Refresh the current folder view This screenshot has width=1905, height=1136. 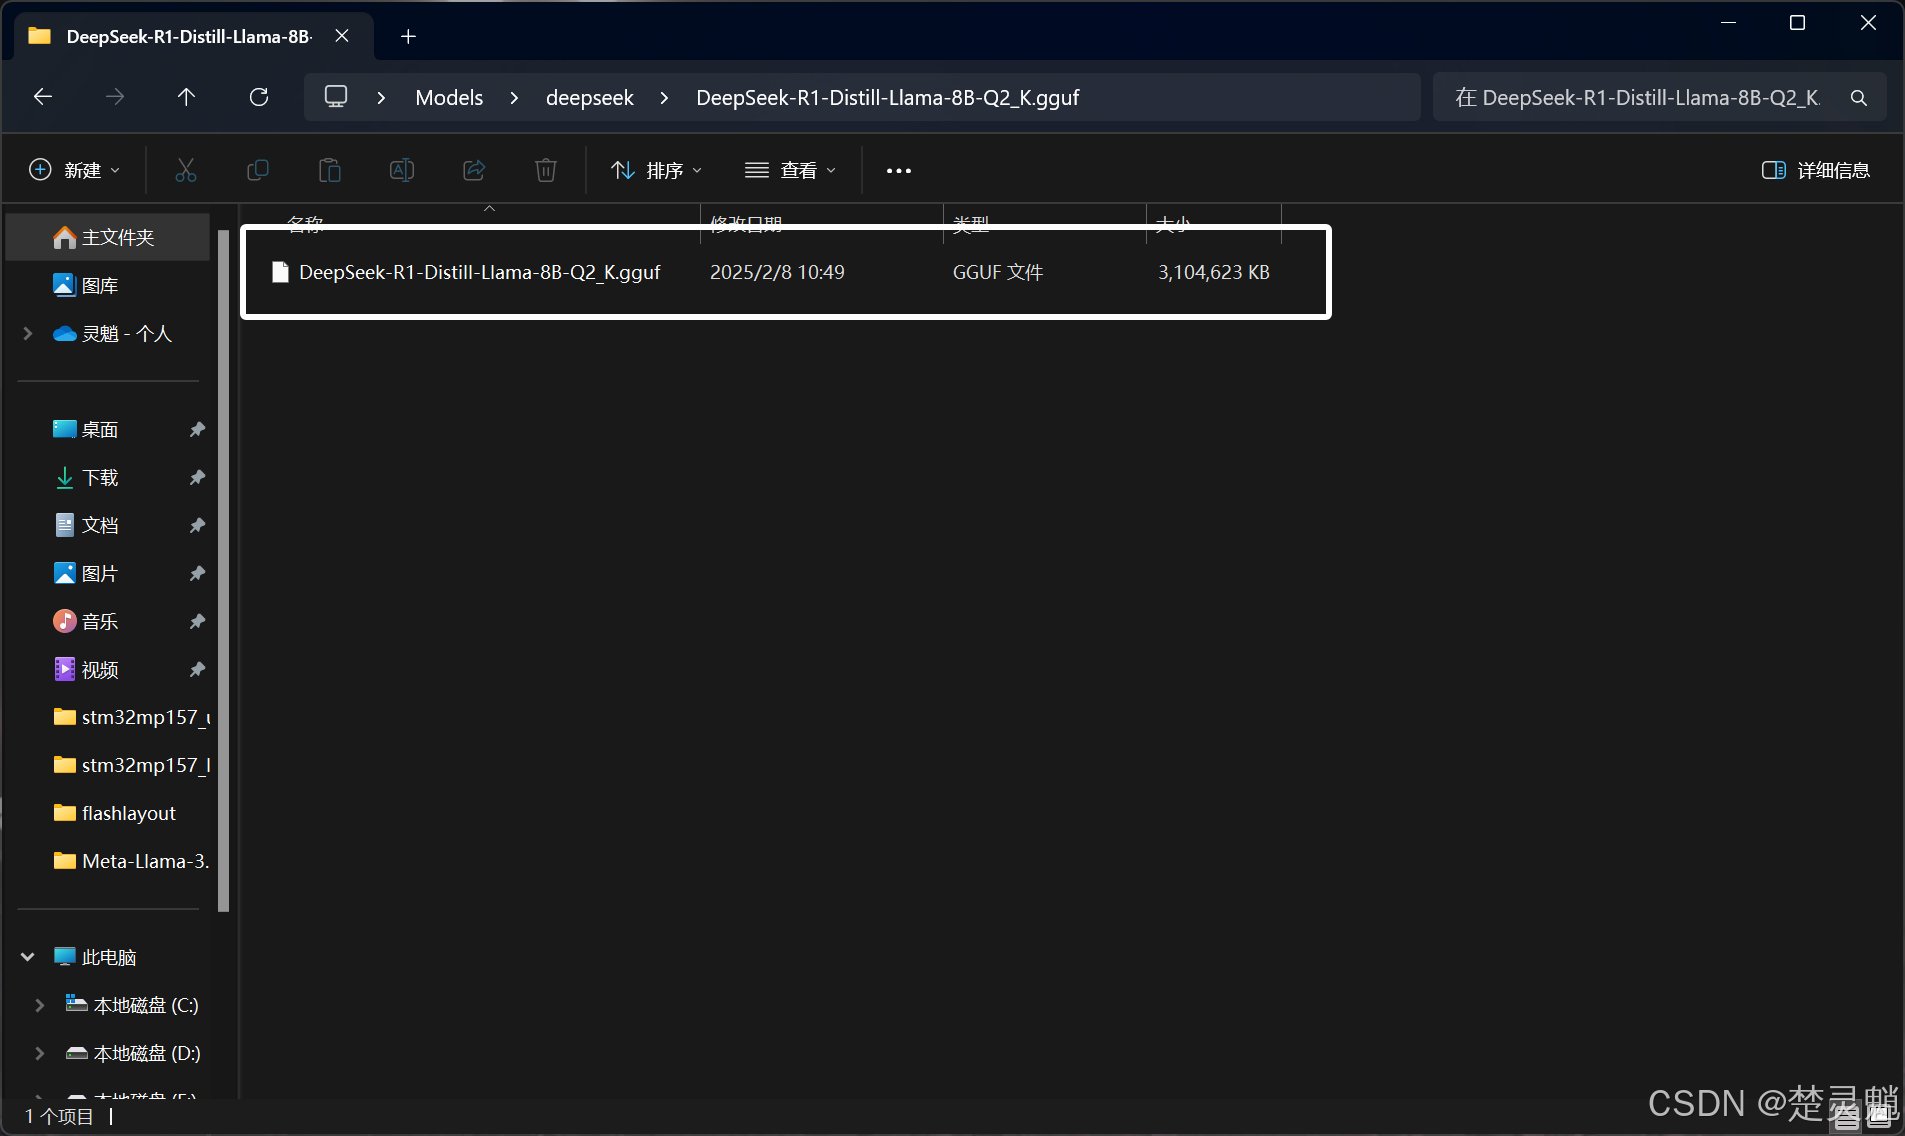259,97
